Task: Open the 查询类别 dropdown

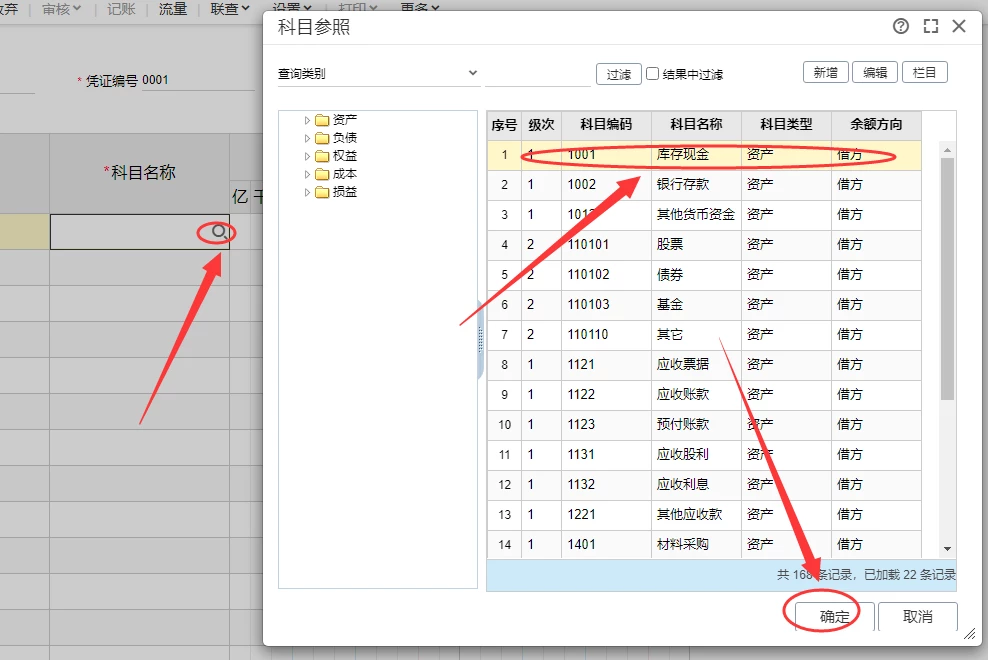Action: (x=473, y=74)
